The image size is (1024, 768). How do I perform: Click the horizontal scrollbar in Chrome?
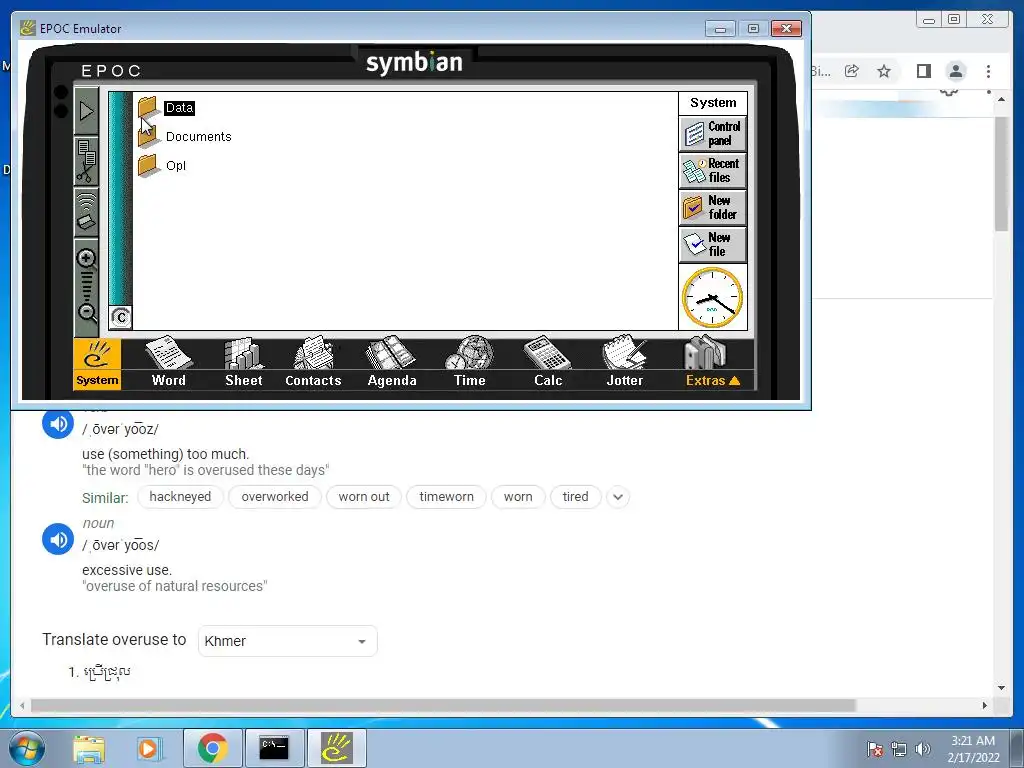[443, 705]
